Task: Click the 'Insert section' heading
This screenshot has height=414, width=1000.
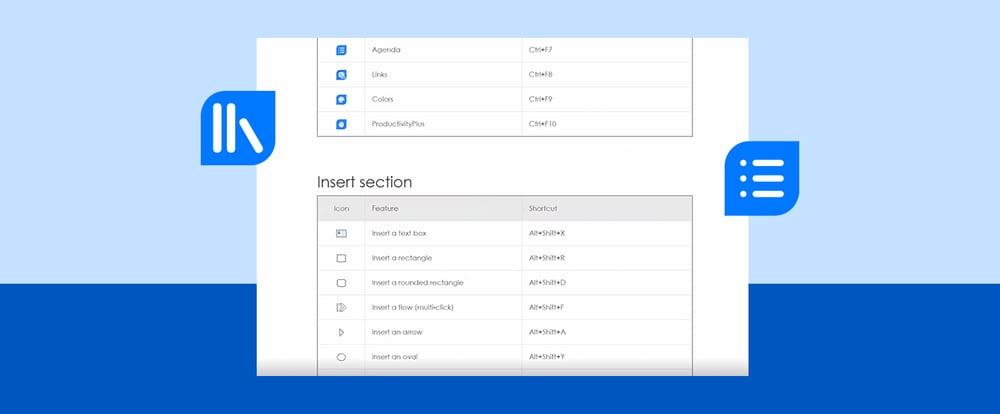Action: (364, 182)
